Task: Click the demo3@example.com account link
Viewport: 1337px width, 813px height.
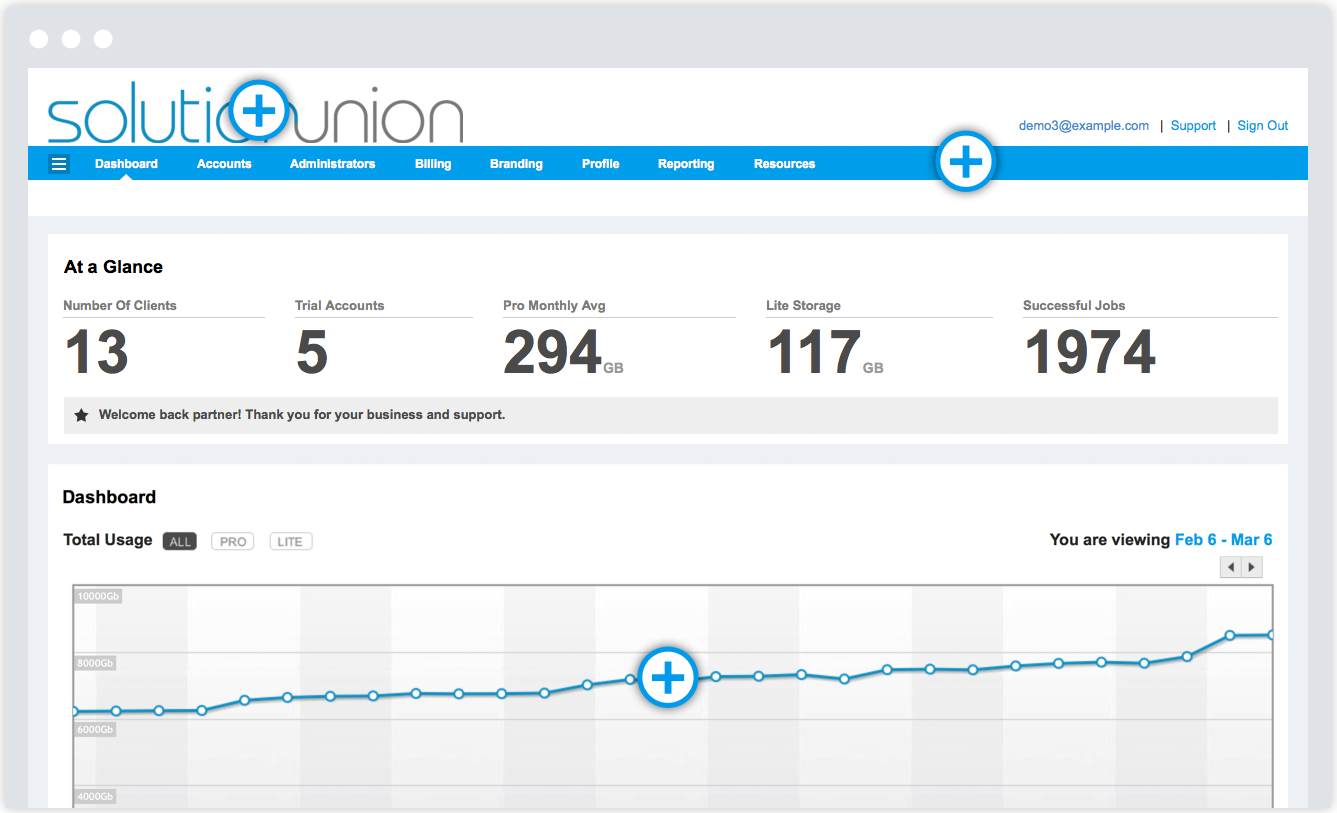Action: click(1083, 126)
